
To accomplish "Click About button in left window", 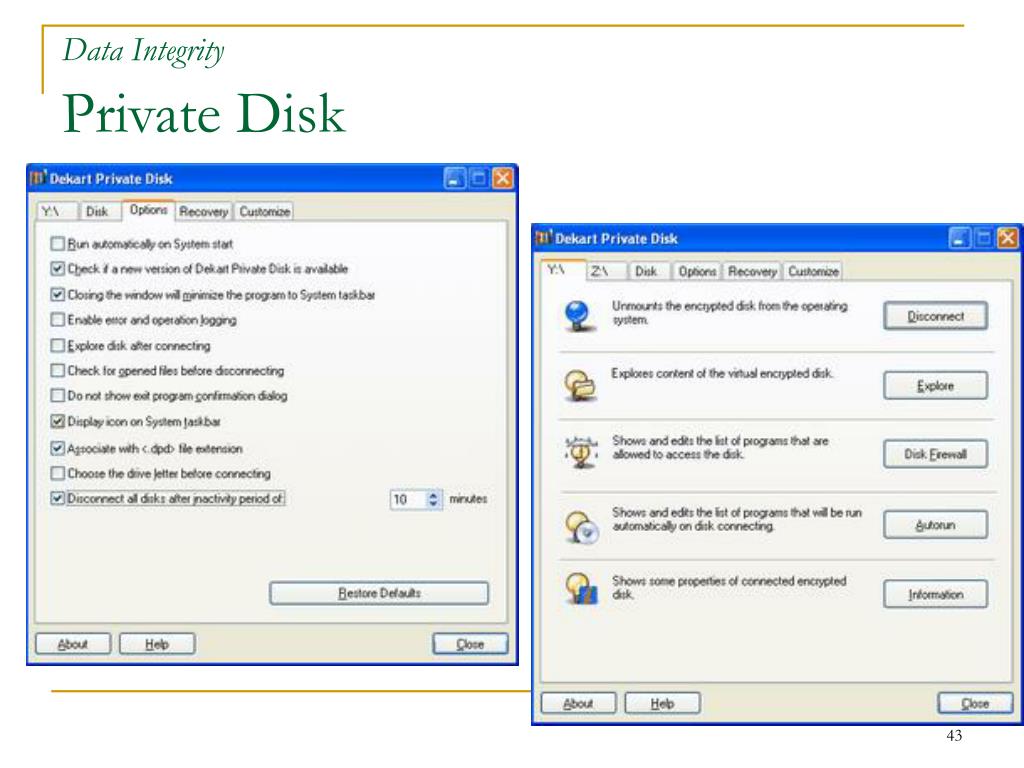I will [72, 644].
